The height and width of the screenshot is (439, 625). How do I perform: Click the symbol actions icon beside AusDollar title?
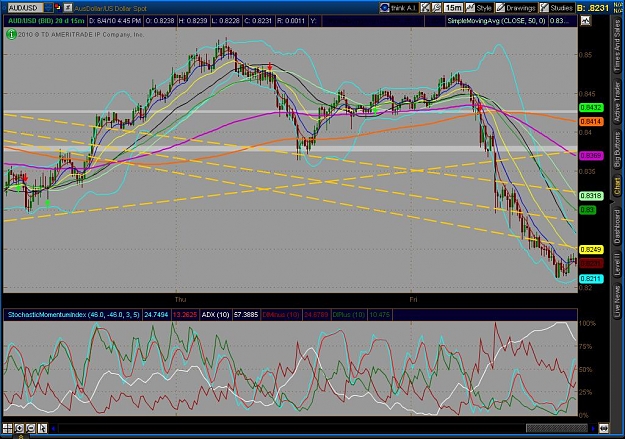pyautogui.click(x=68, y=8)
